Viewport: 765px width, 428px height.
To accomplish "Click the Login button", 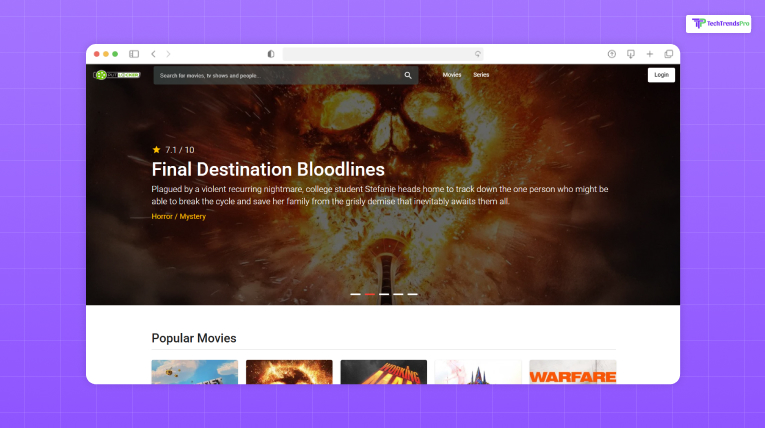I will 661,75.
